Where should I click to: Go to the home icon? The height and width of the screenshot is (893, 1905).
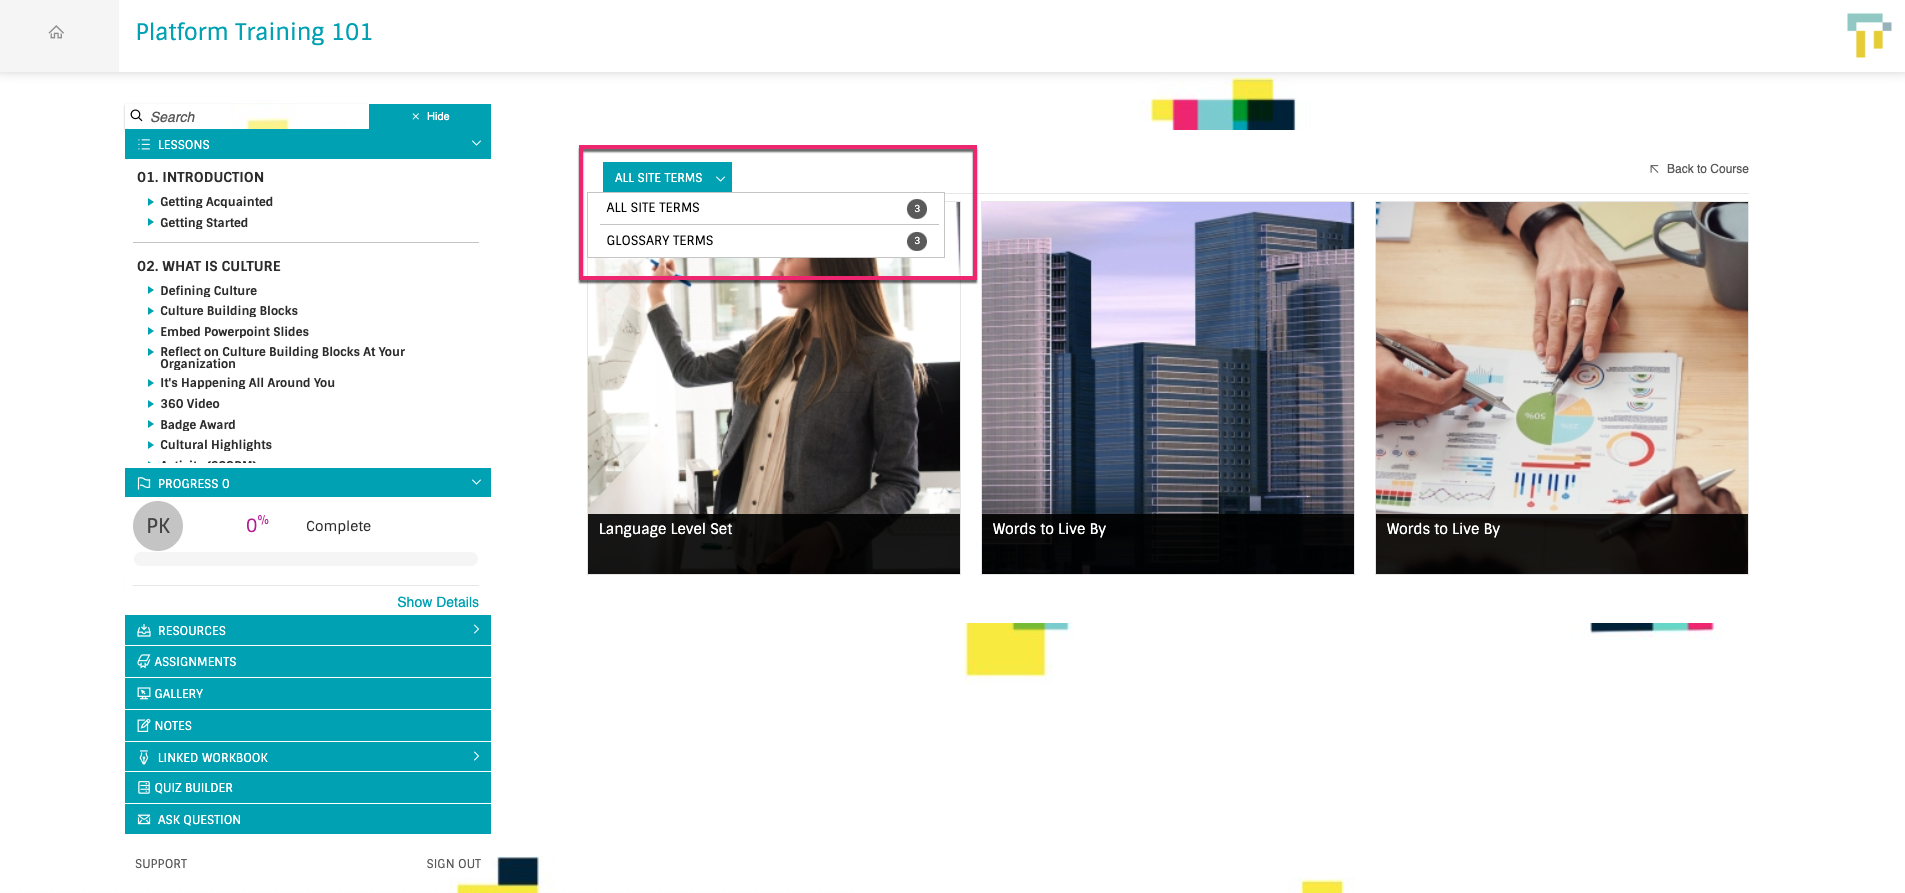(x=56, y=32)
